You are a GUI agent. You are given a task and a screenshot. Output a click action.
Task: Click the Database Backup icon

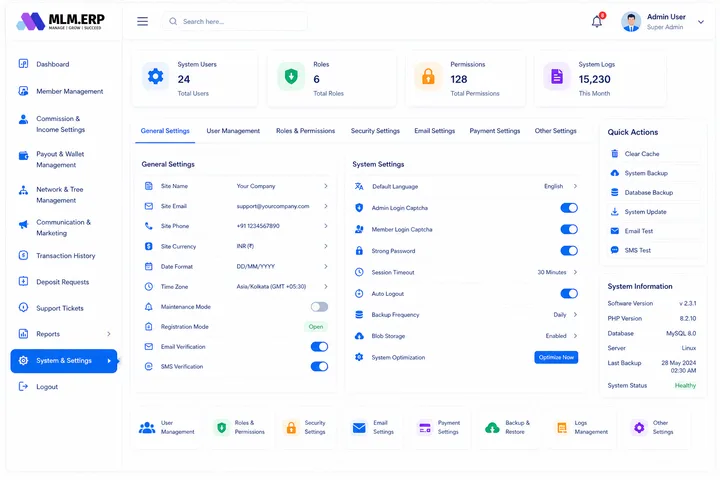614,192
